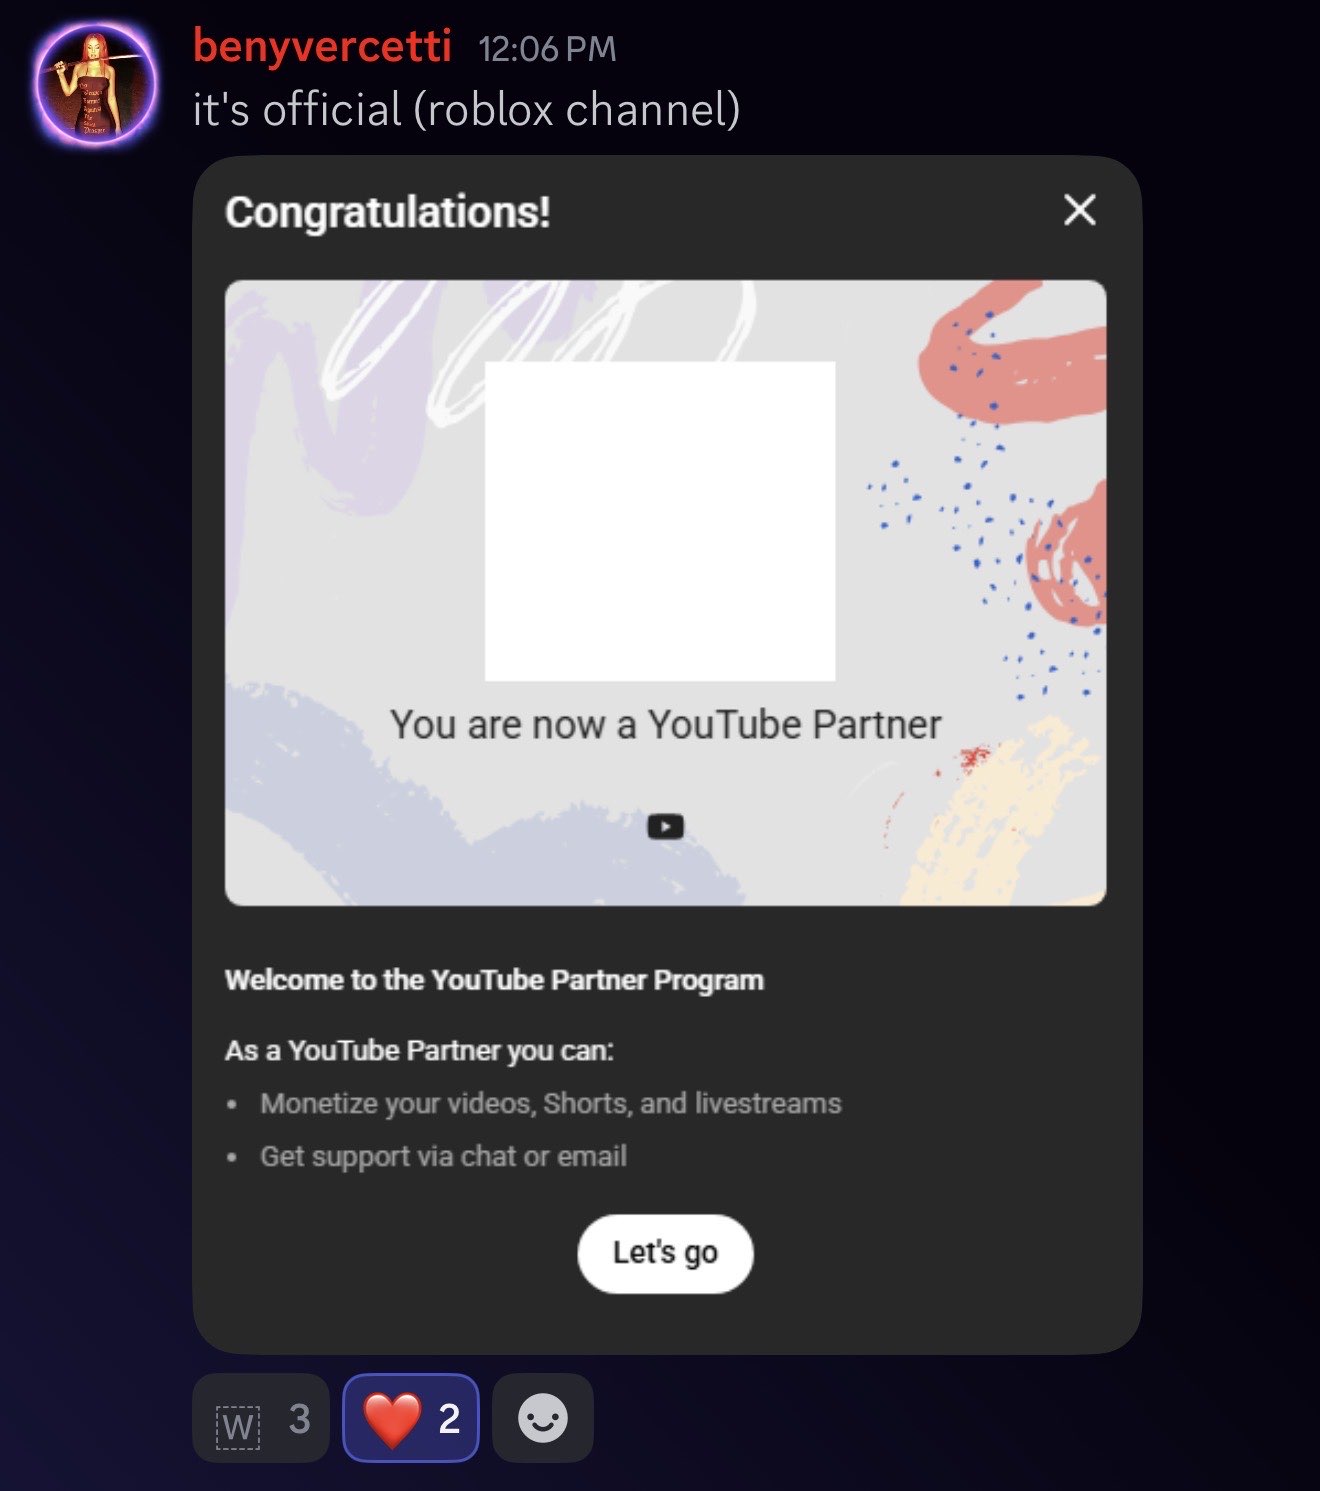Open the benyvercetti username profile
Image resolution: width=1320 pixels, height=1491 pixels.
pyautogui.click(x=322, y=47)
